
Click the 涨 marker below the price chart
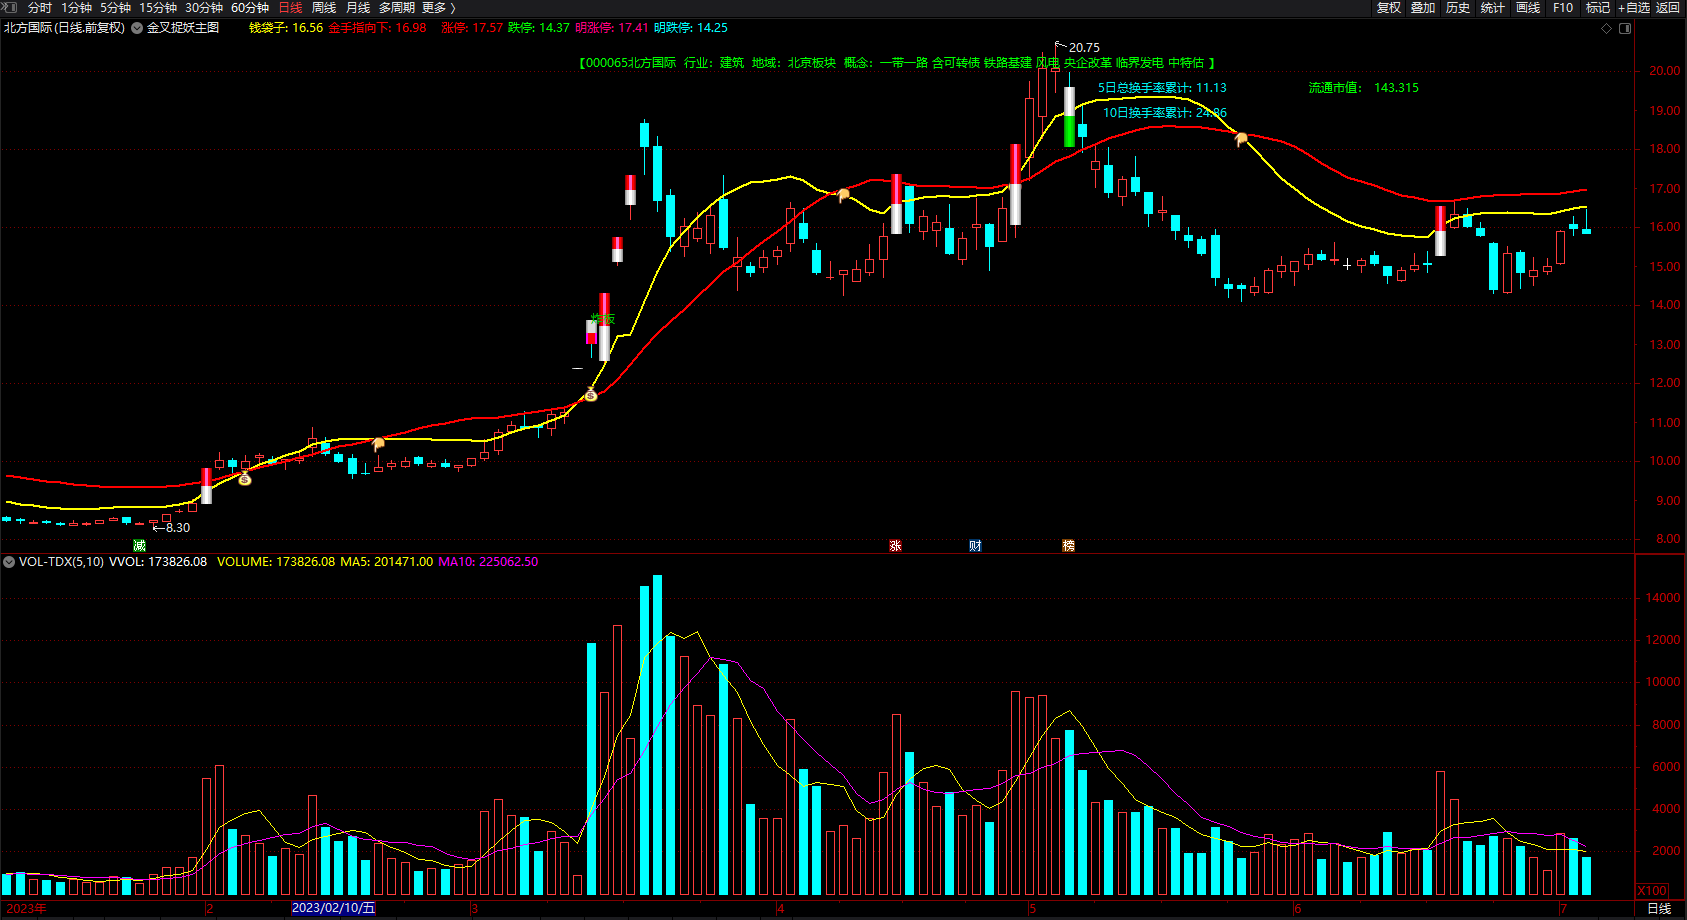[x=895, y=545]
